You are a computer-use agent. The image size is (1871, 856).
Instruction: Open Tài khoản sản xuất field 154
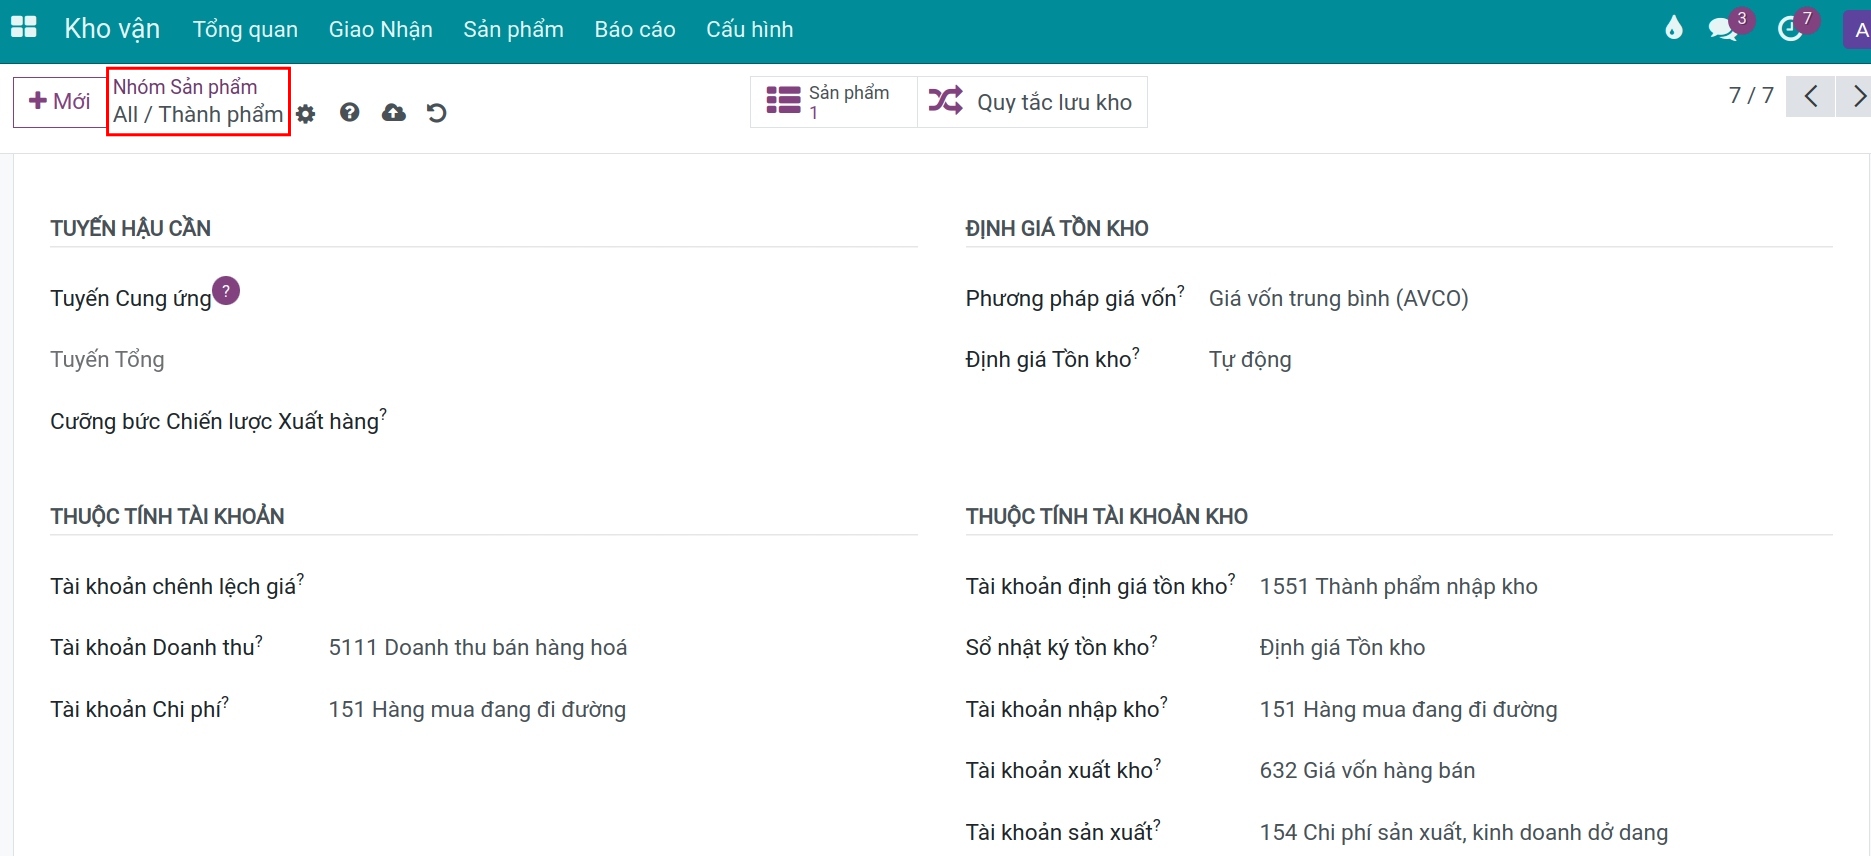(x=1464, y=833)
